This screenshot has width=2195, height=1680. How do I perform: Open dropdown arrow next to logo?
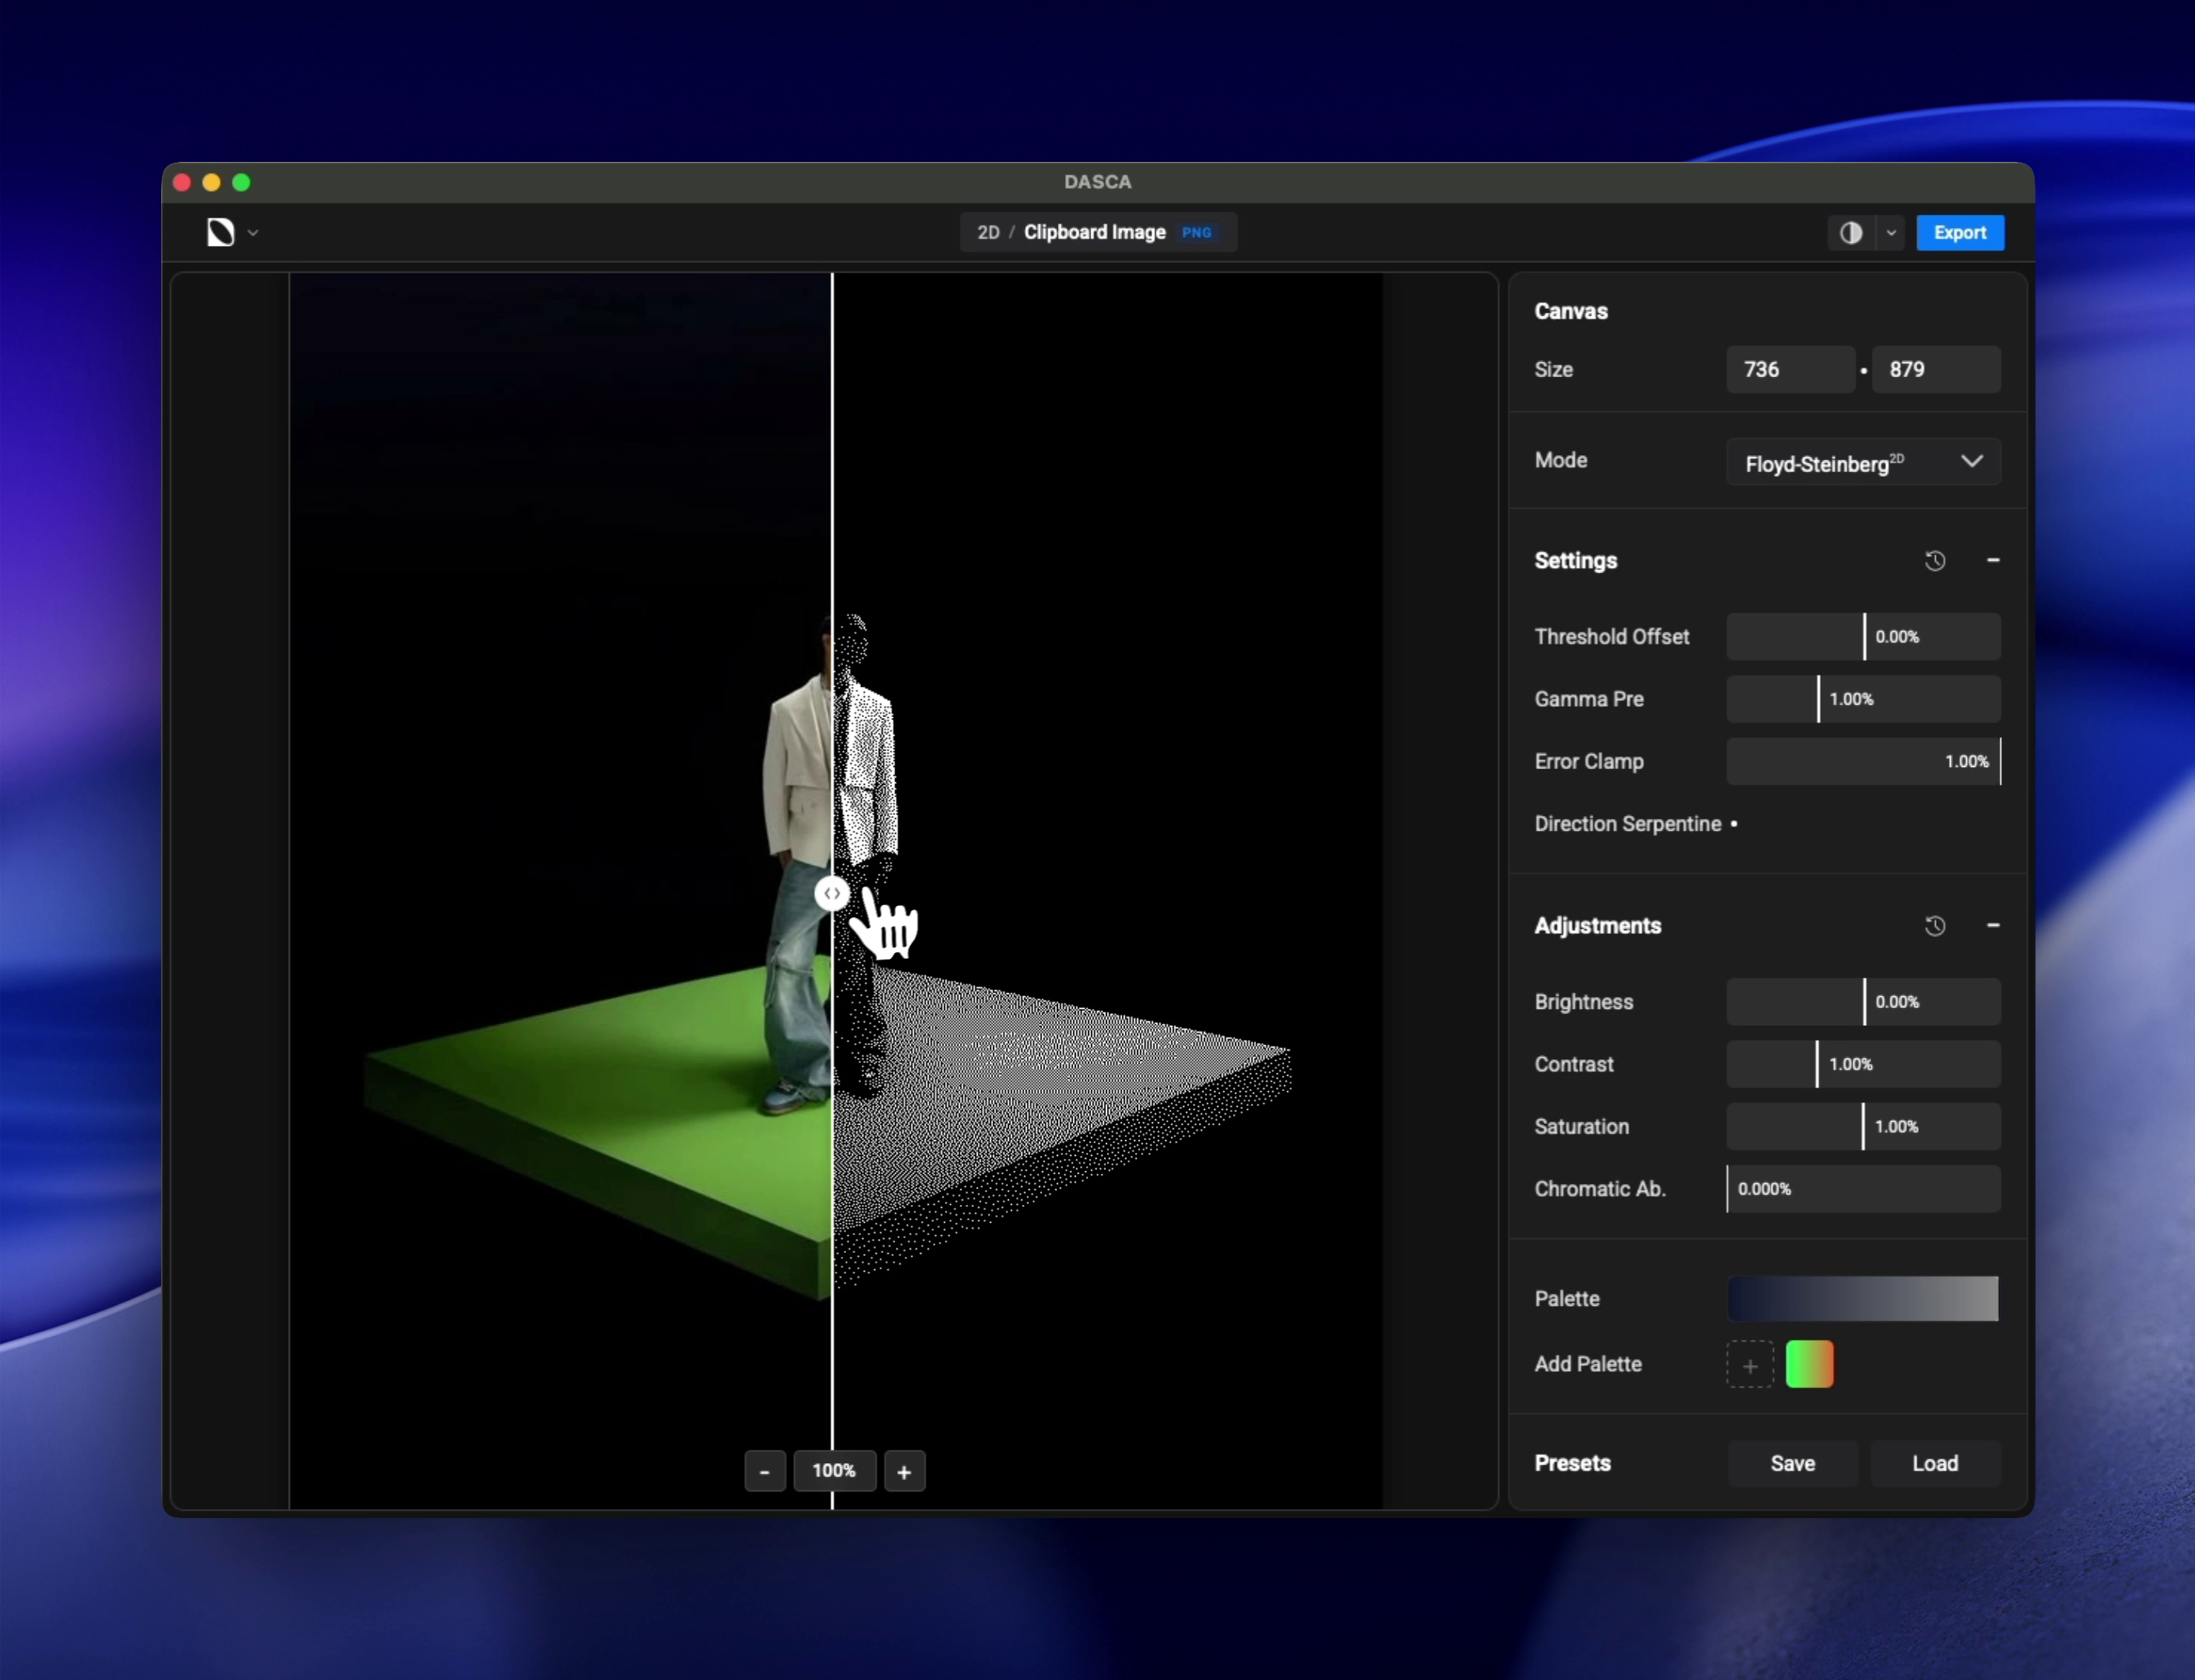(253, 233)
